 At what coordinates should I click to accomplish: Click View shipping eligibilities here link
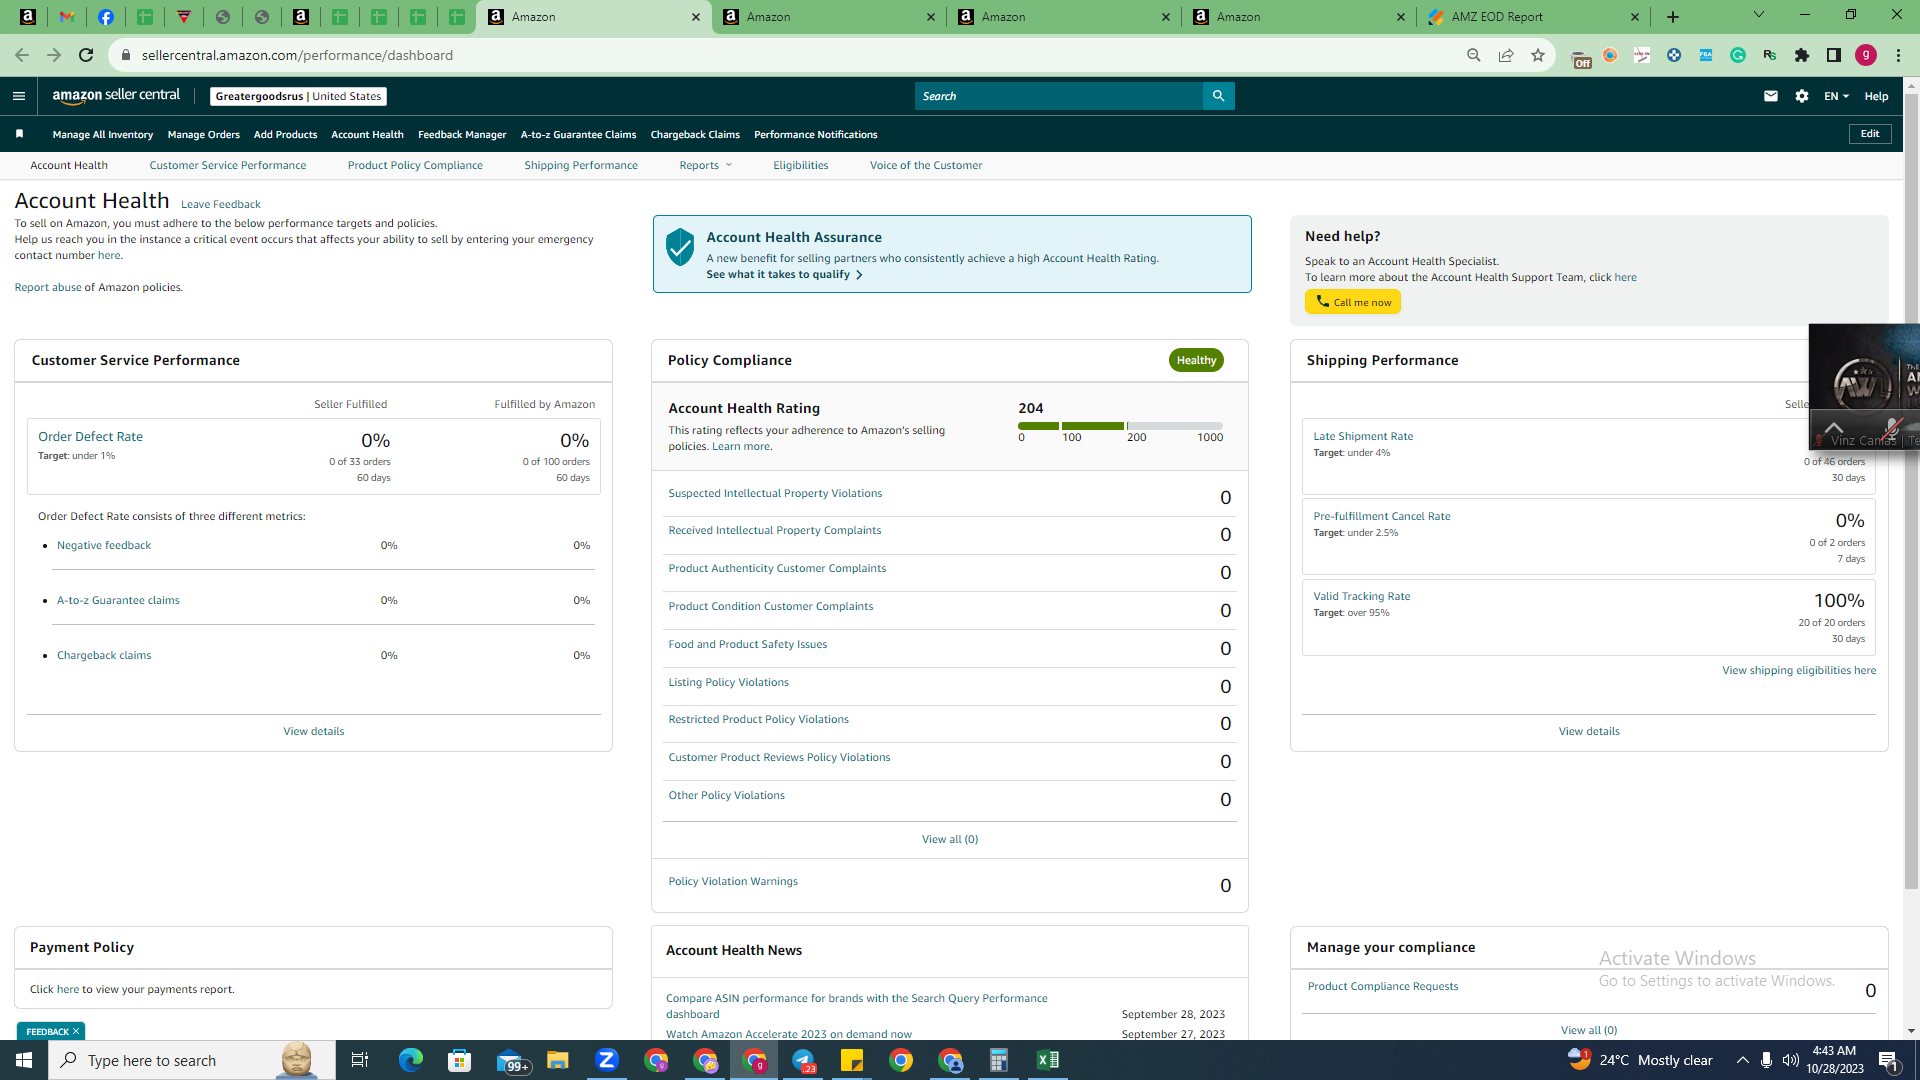1799,670
